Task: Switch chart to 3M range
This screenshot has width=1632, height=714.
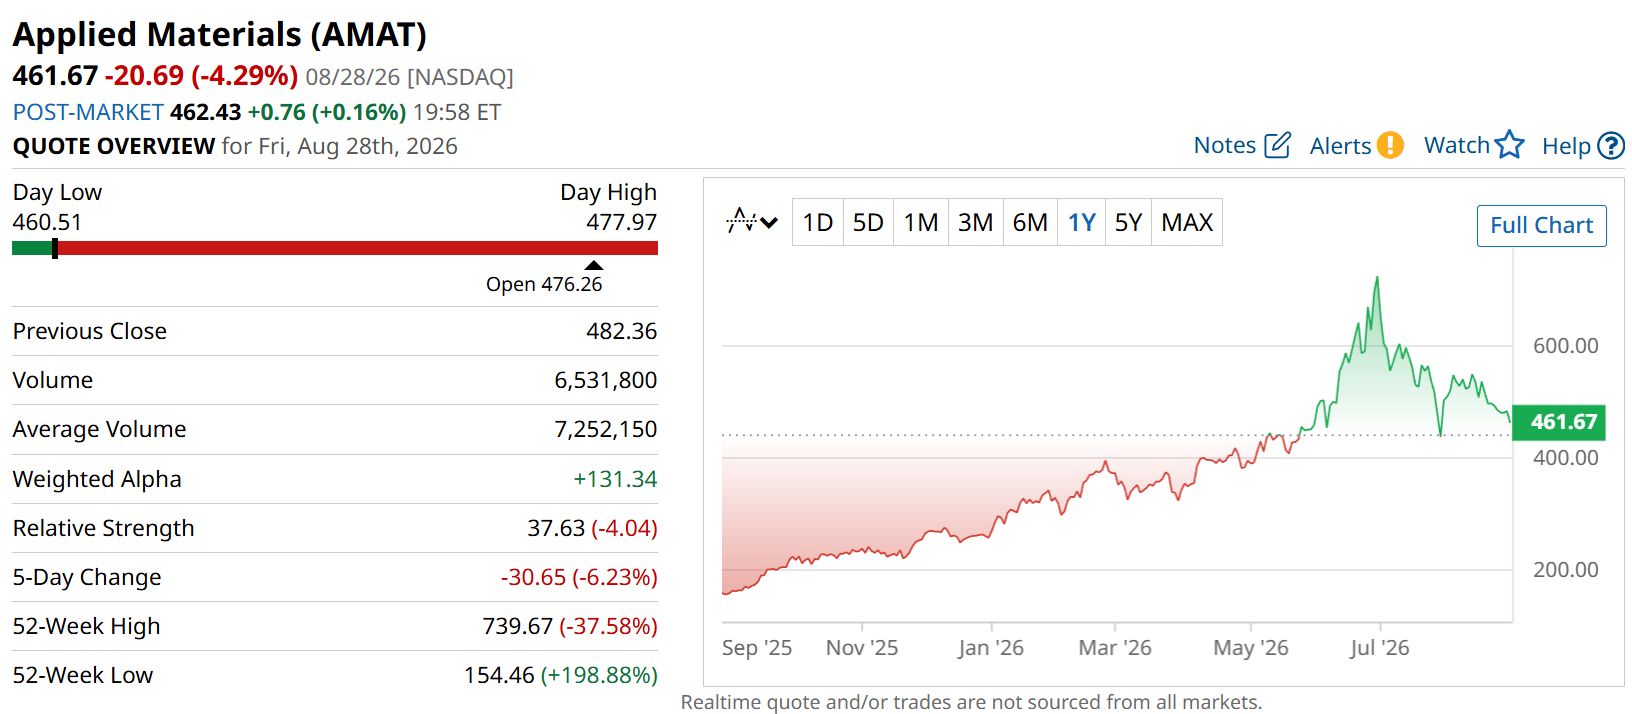Action: (975, 222)
